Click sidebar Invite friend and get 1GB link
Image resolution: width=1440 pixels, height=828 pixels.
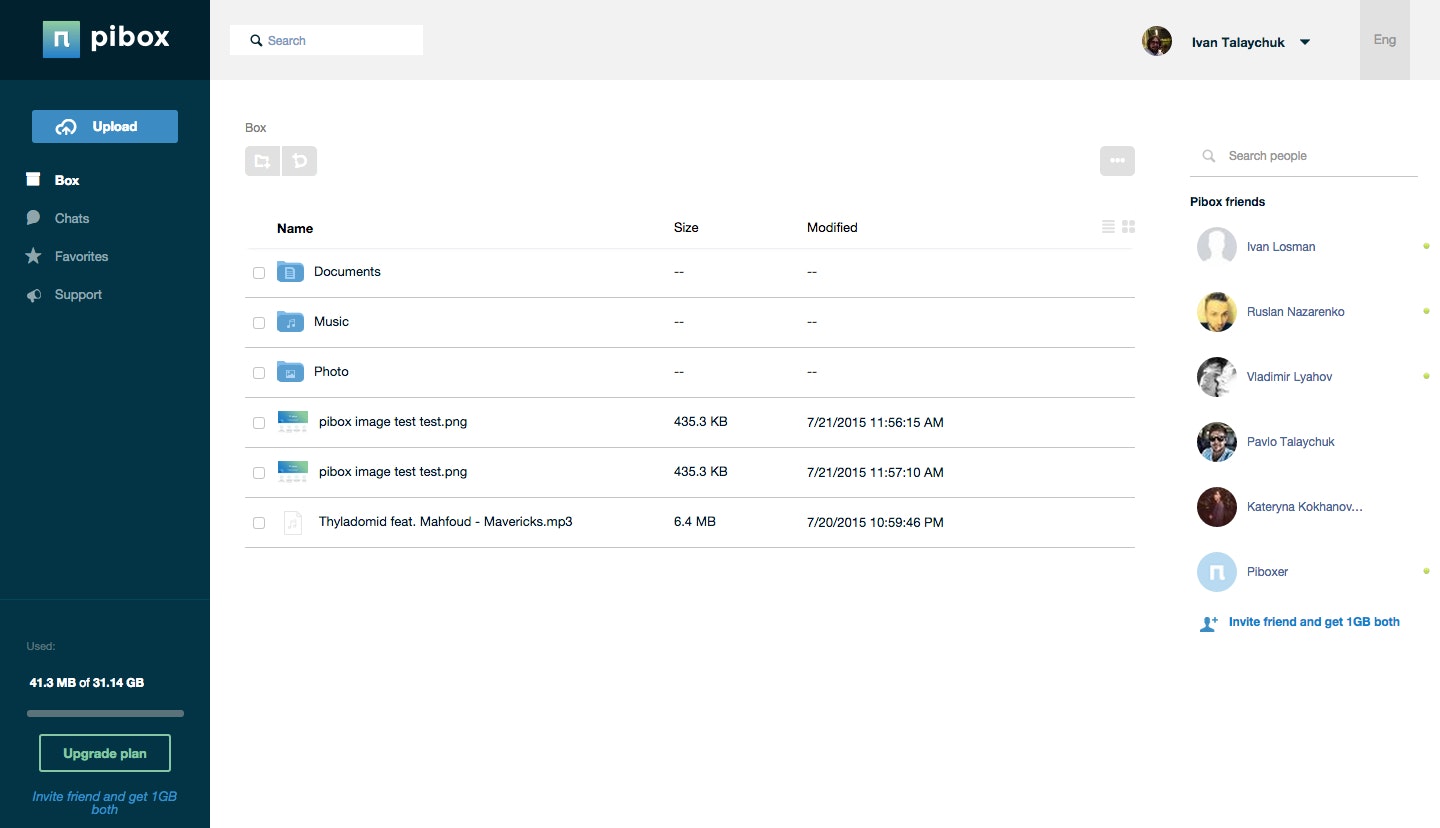[105, 803]
